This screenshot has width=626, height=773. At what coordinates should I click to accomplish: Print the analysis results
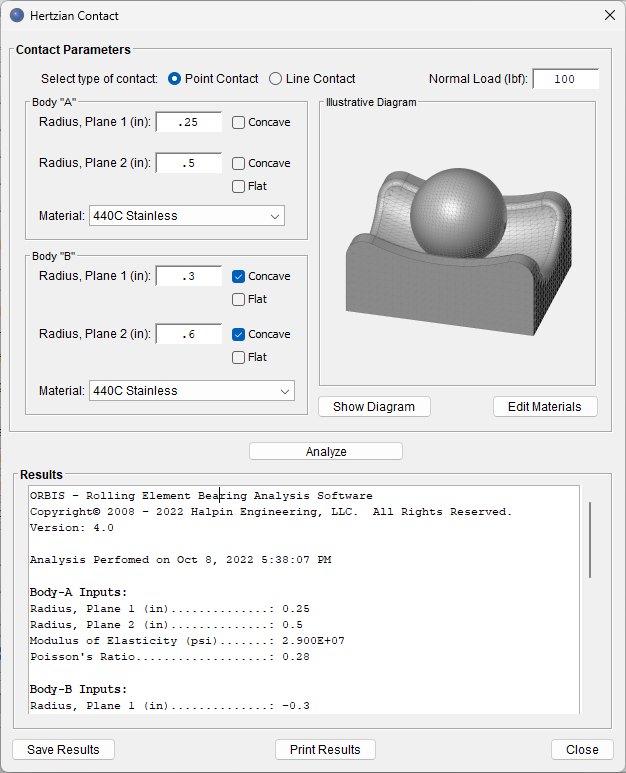(x=325, y=749)
